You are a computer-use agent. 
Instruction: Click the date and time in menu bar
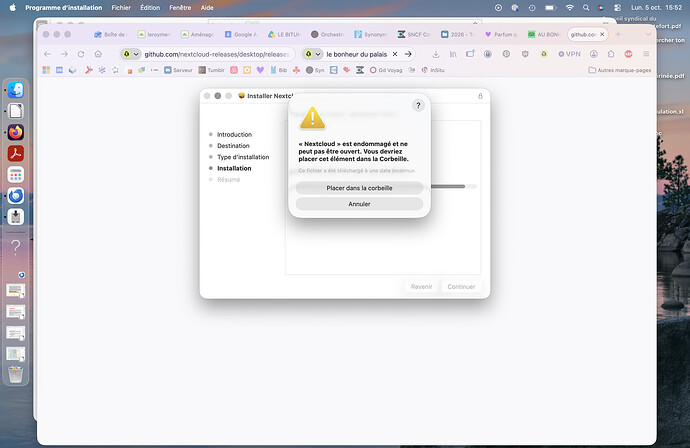[656, 7]
